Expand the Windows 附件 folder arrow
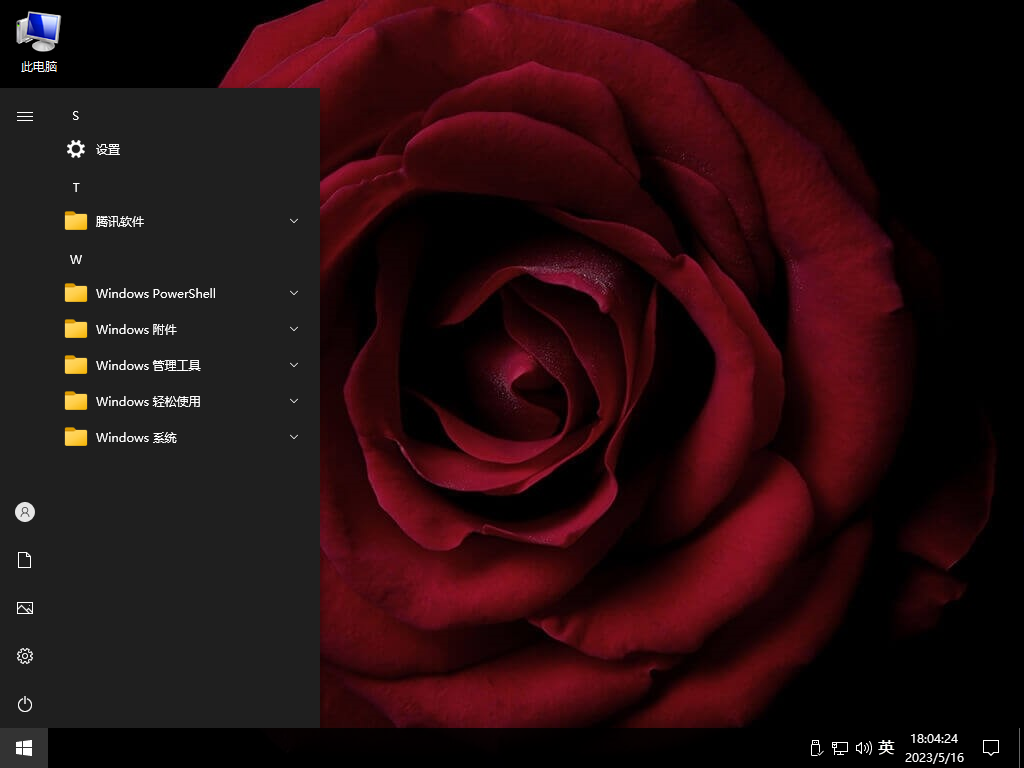The width and height of the screenshot is (1024, 768). 294,329
